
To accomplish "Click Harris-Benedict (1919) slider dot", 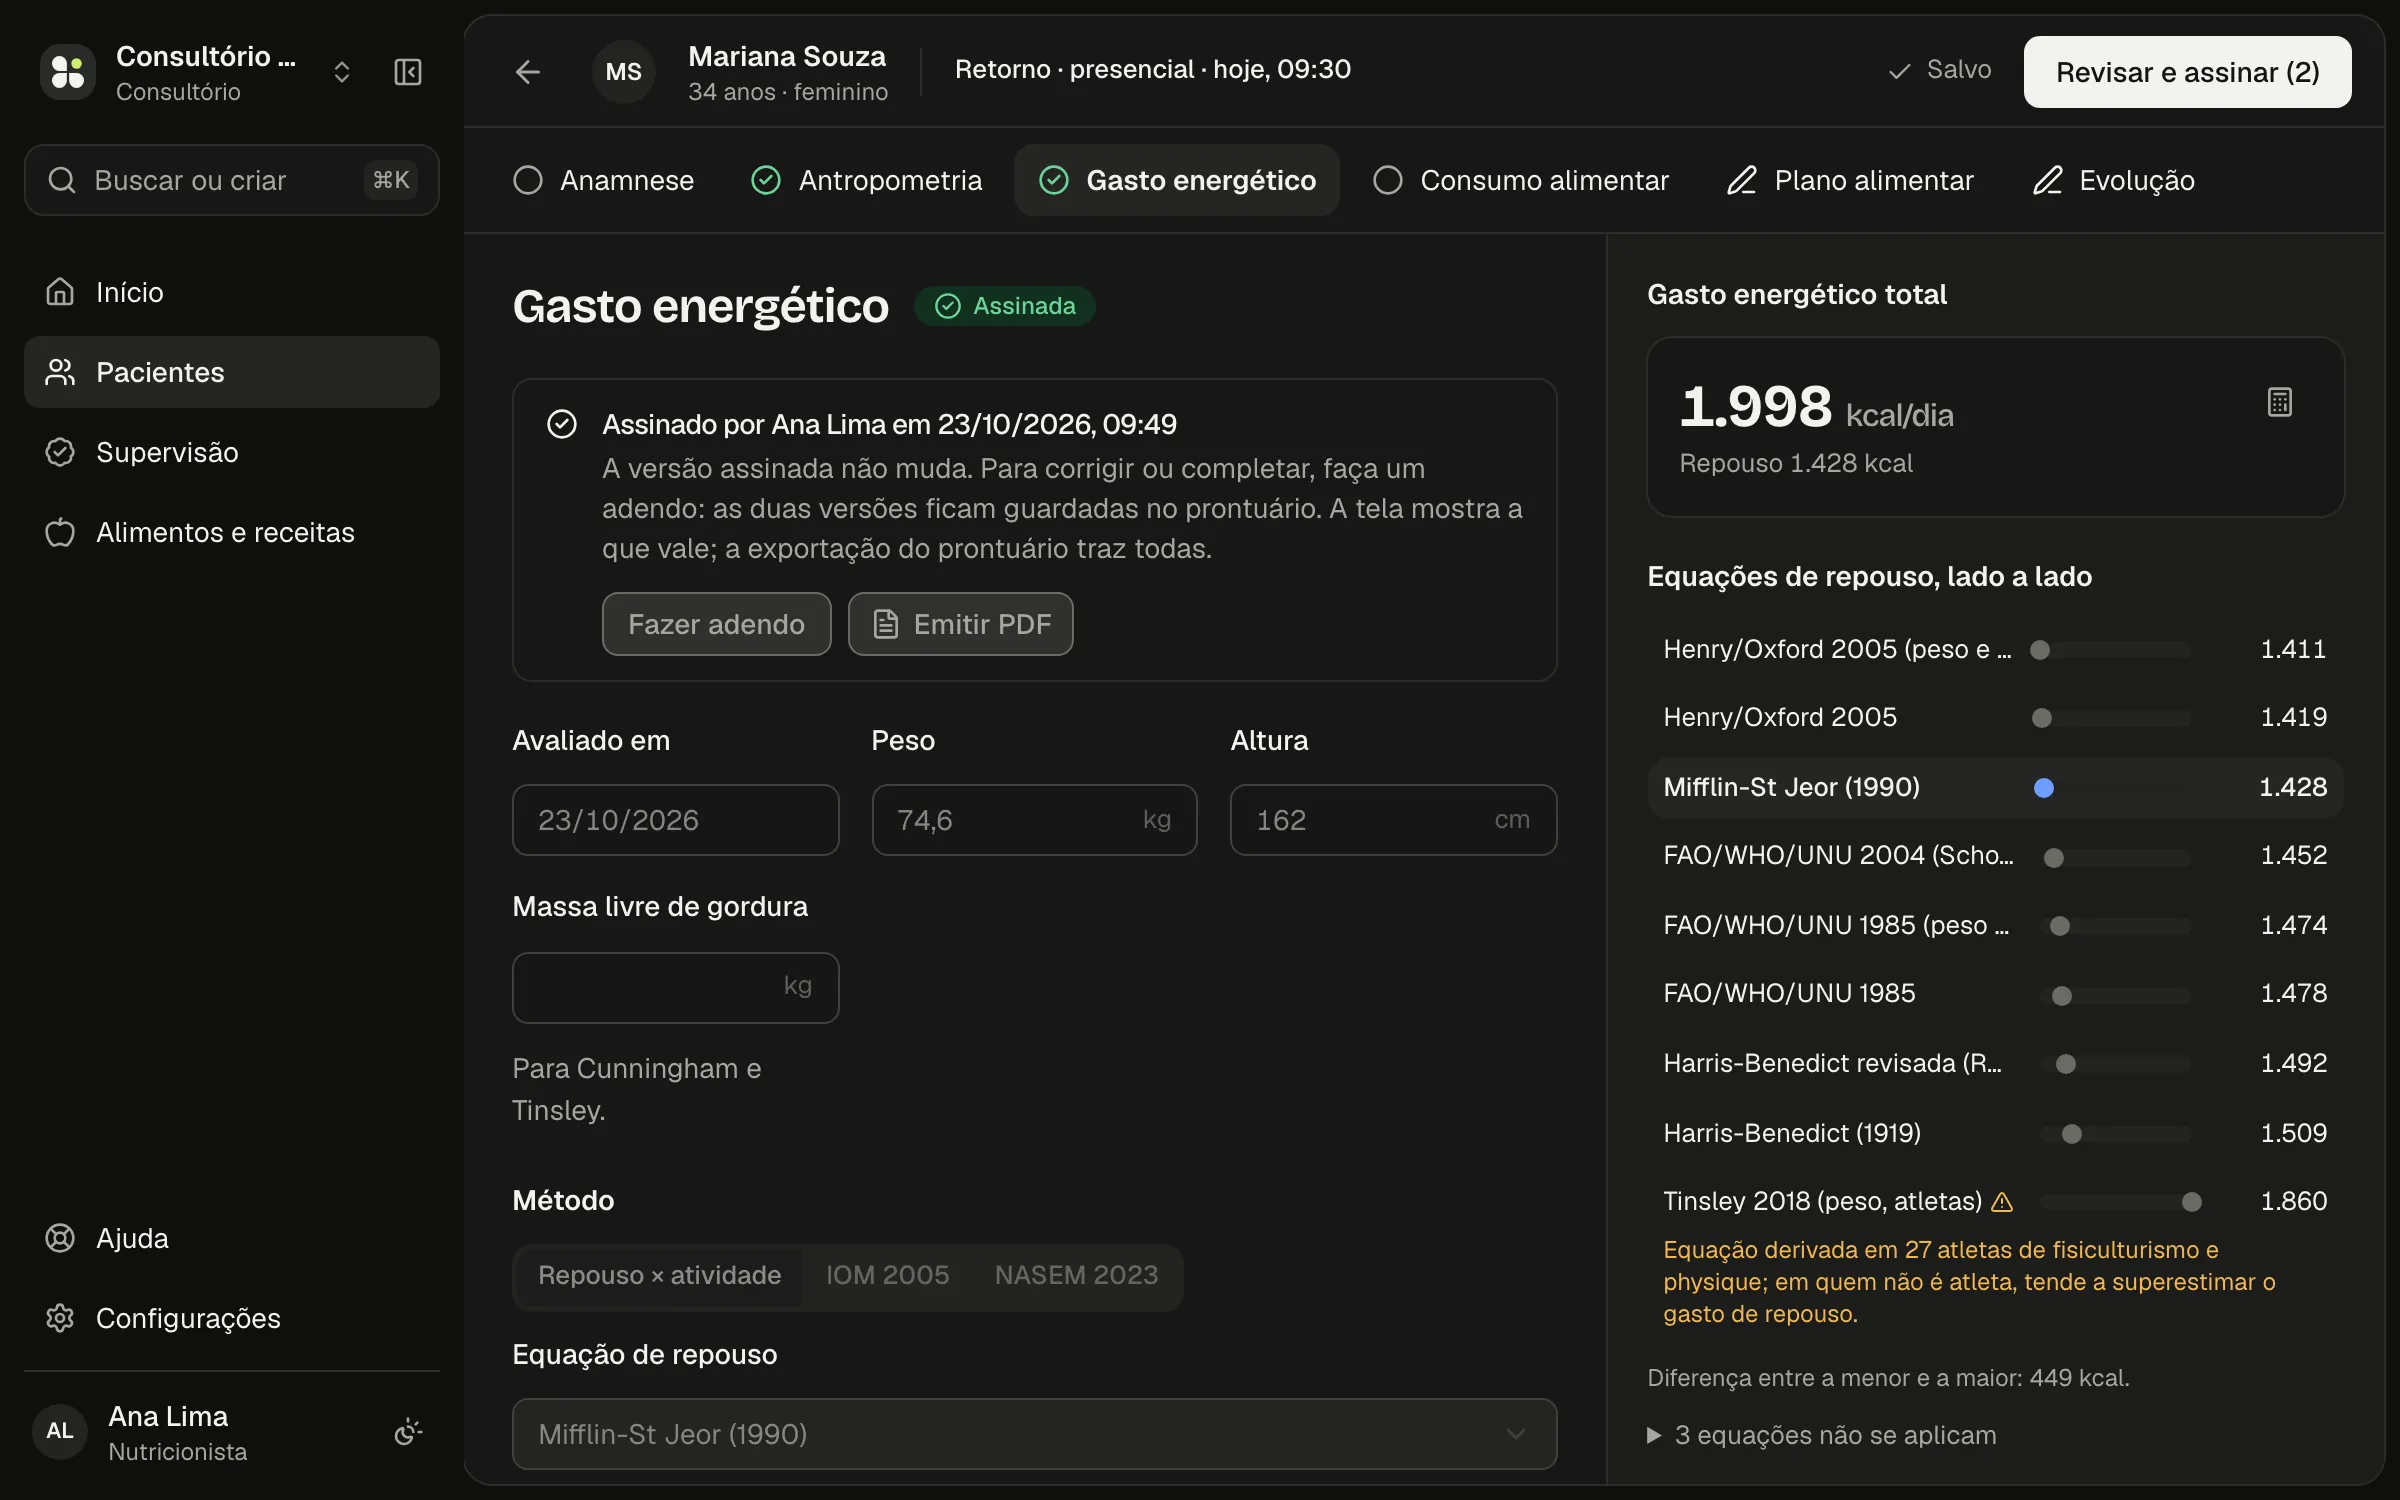I will [2072, 1134].
